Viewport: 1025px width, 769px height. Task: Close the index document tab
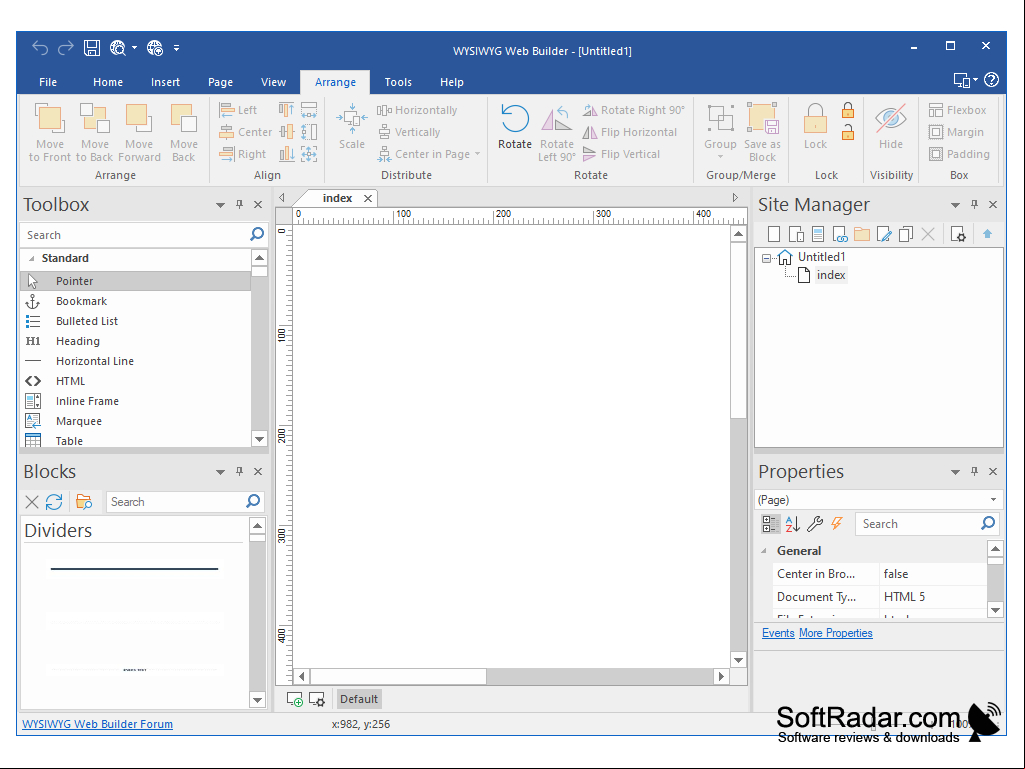368,198
